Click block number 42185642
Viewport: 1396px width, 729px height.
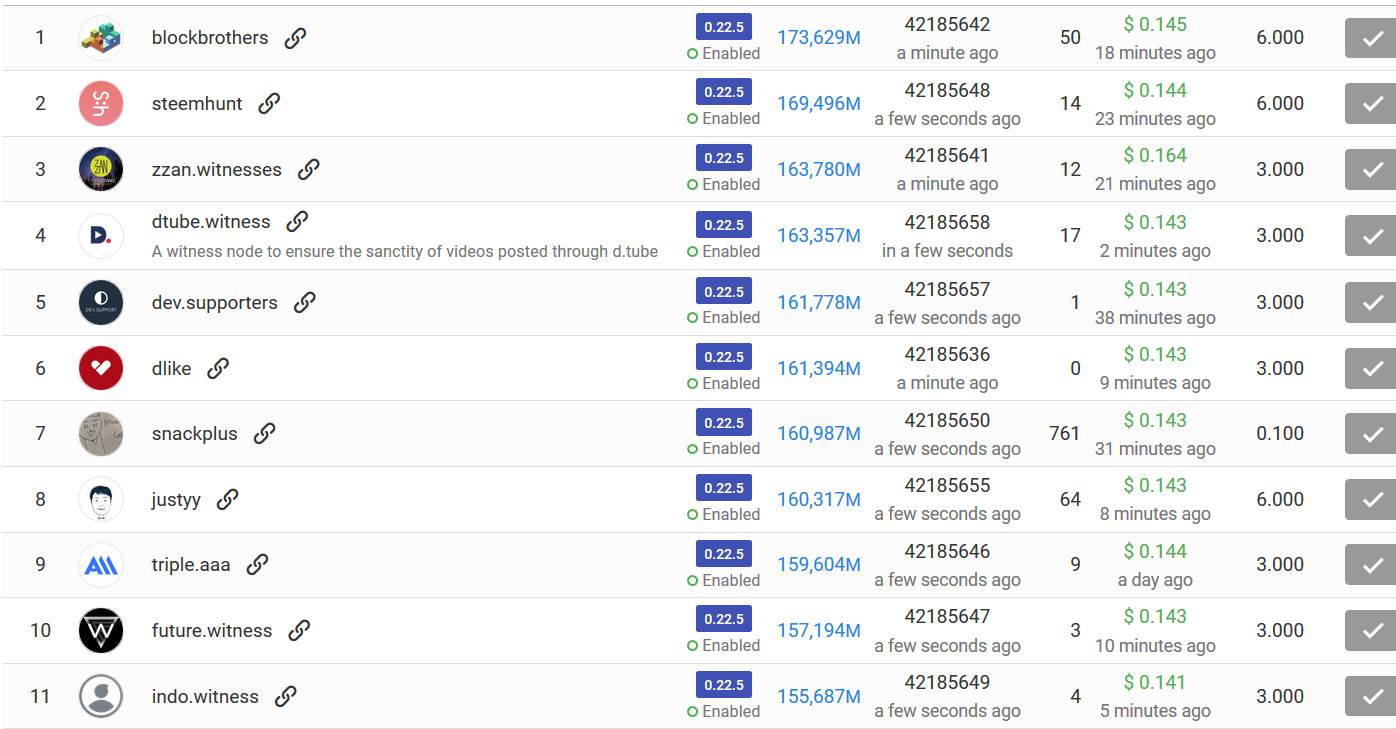pyautogui.click(x=947, y=25)
